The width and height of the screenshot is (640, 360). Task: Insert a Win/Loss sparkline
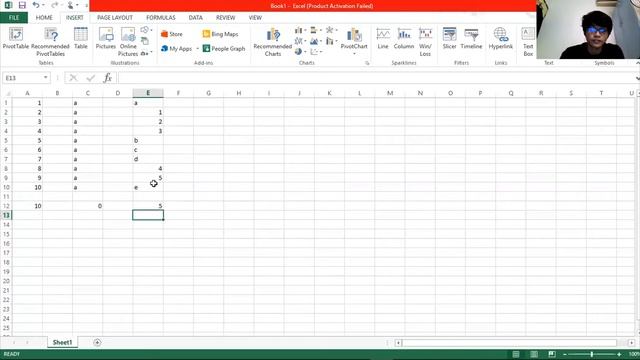point(425,42)
